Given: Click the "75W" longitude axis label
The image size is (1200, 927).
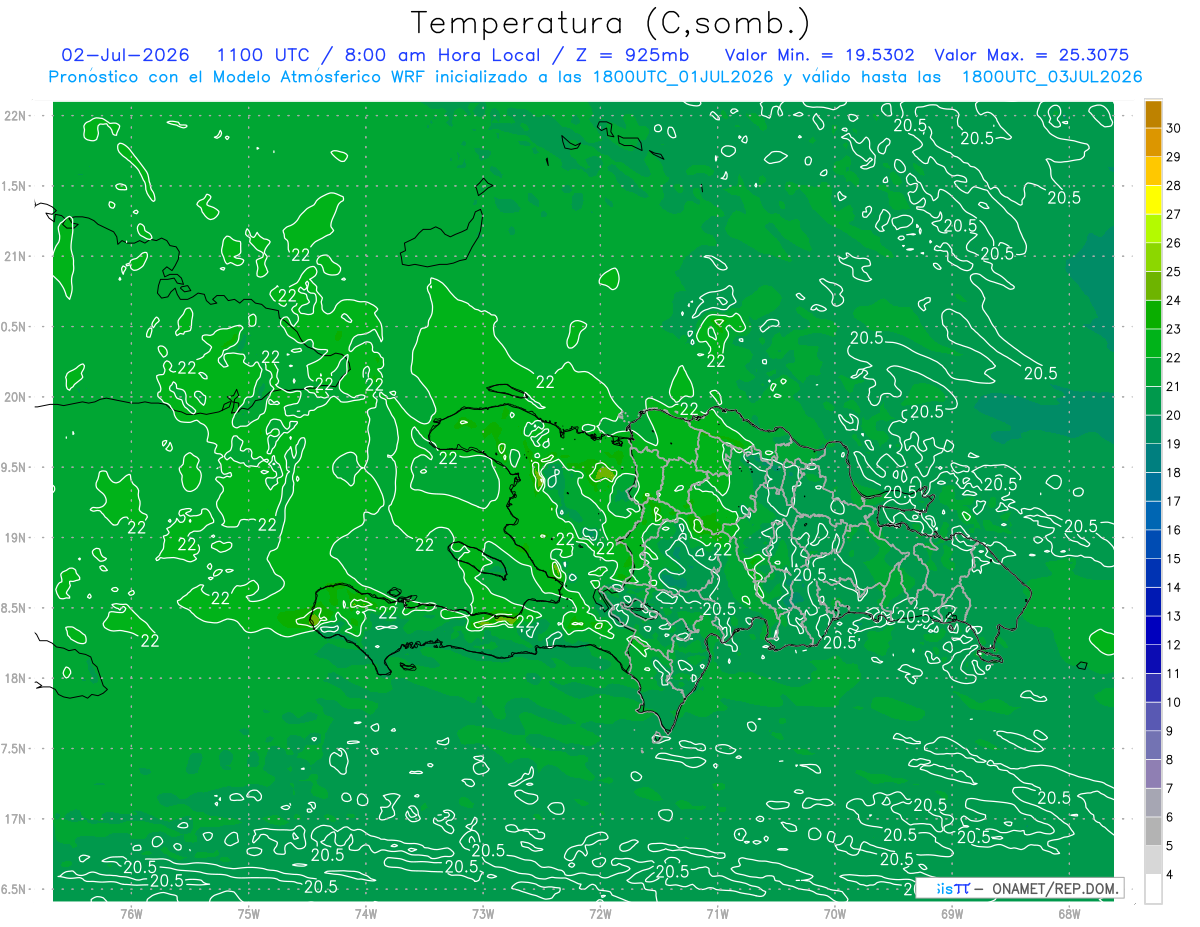Looking at the screenshot, I should pos(249,912).
